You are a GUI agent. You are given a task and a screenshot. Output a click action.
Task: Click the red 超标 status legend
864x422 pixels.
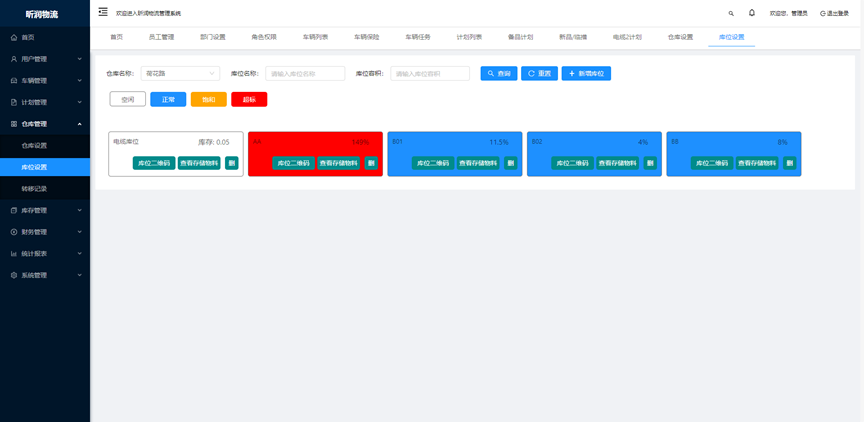pyautogui.click(x=249, y=99)
